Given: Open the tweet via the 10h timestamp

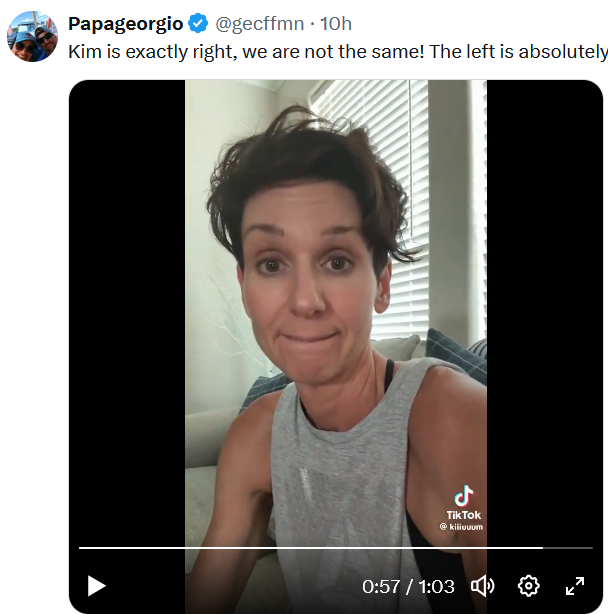Looking at the screenshot, I should click(x=335, y=24).
